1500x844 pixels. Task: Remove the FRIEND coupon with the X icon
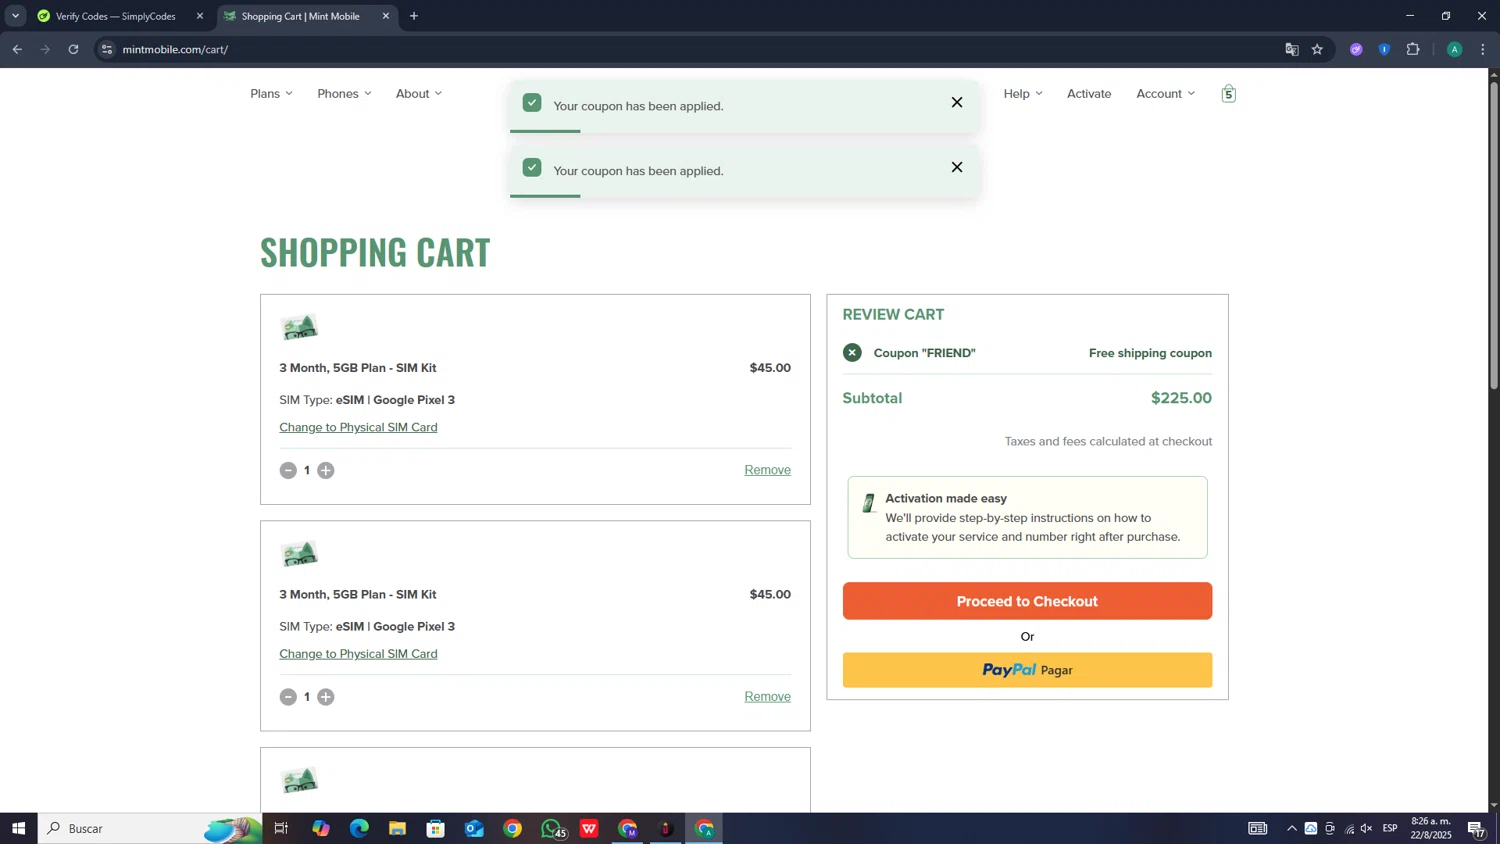point(852,353)
